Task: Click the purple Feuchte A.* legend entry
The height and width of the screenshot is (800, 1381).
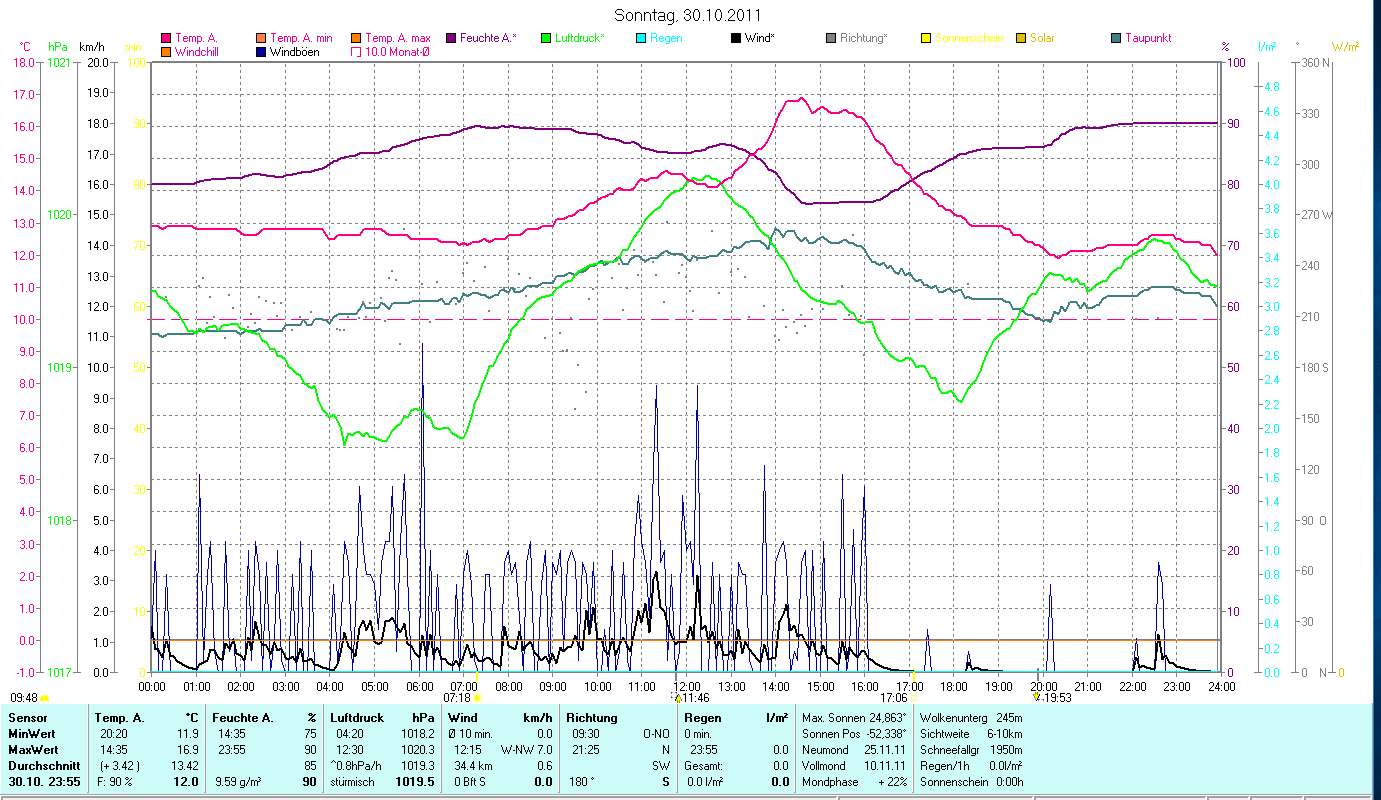Action: click(x=481, y=38)
